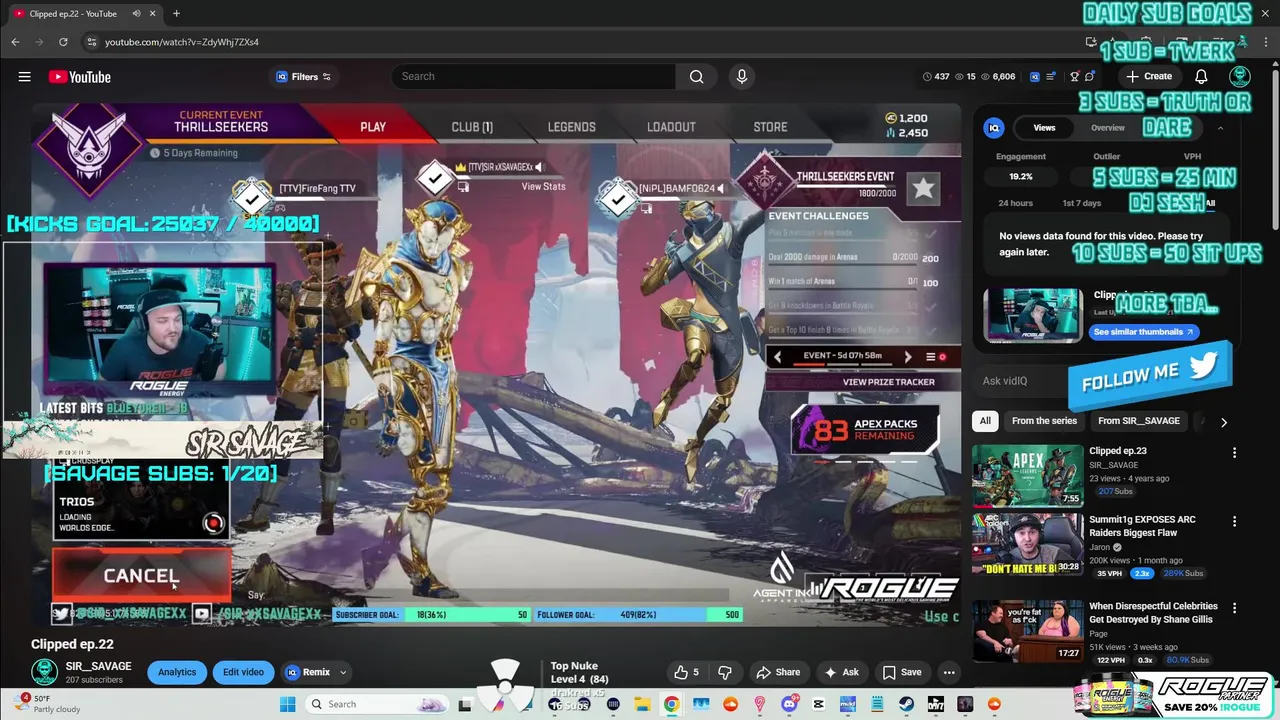Viewport: 1280px width, 720px height.
Task: Expand the Remix dropdown arrow
Action: point(343,672)
